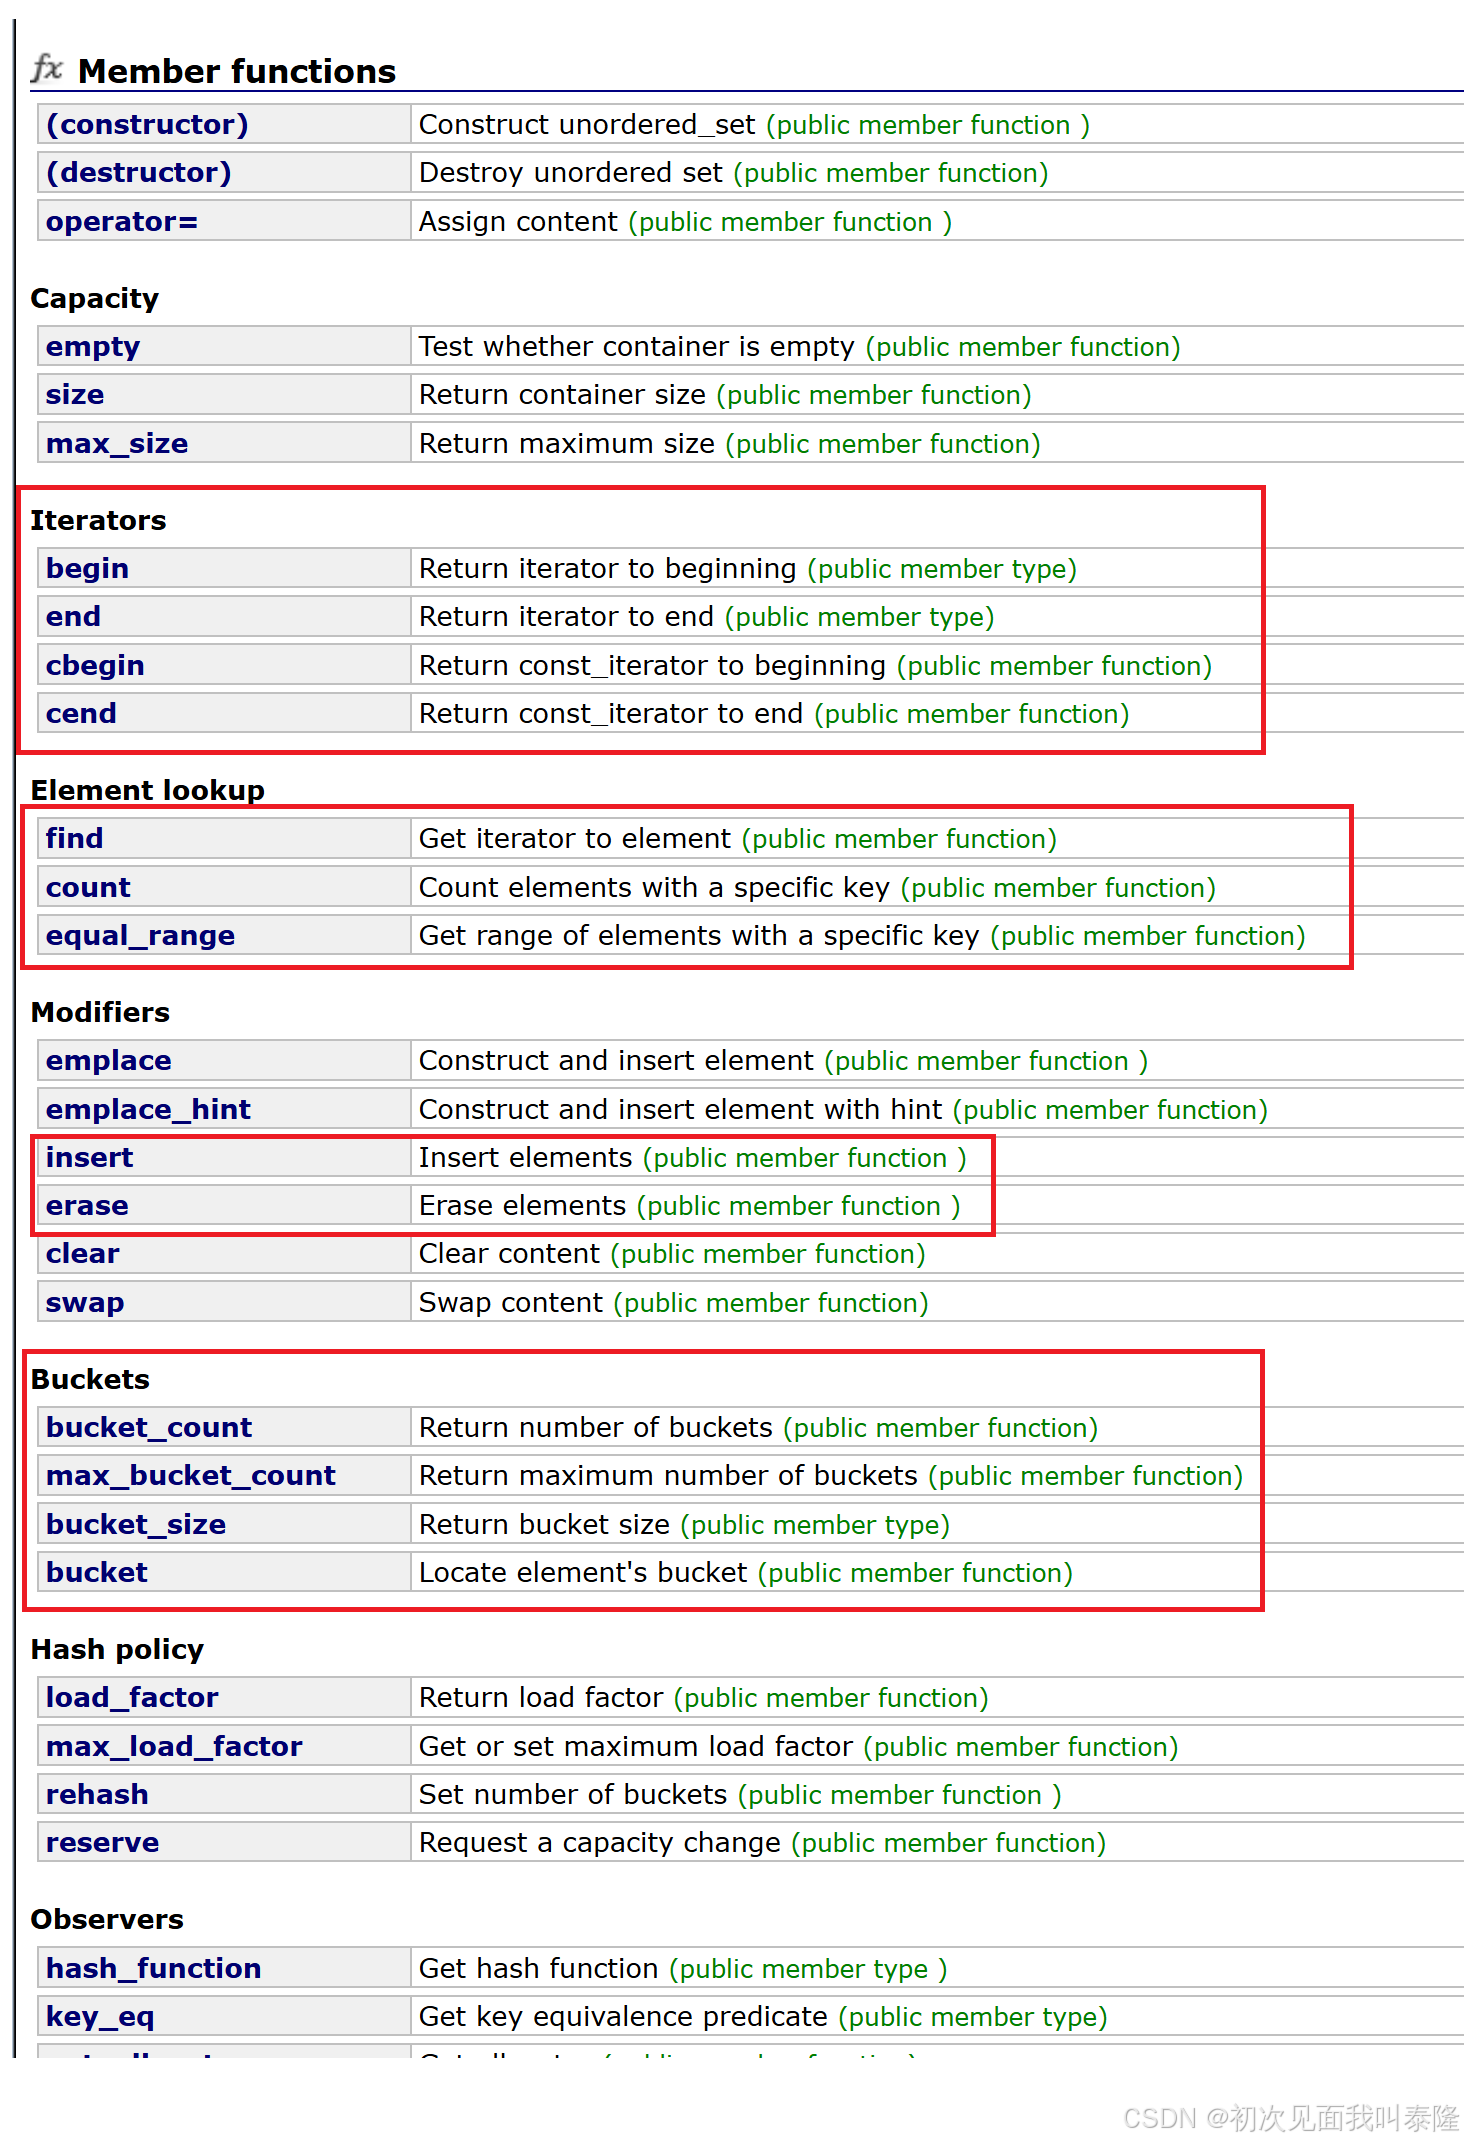The image size is (1464, 2144).
Task: Open the reserve function link
Action: [103, 1842]
